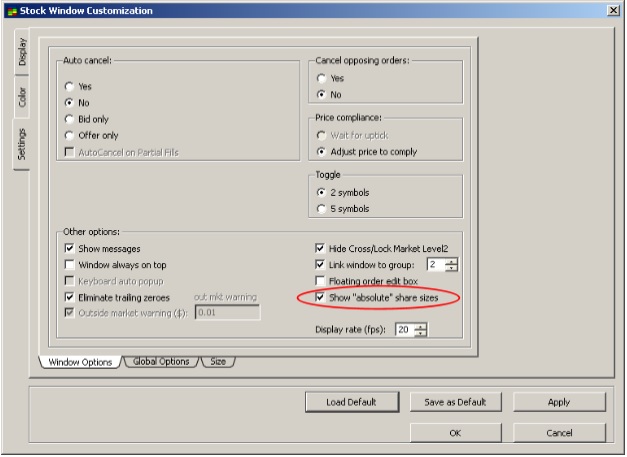Open the Color side tab
This screenshot has width=627, height=457.
[21, 98]
